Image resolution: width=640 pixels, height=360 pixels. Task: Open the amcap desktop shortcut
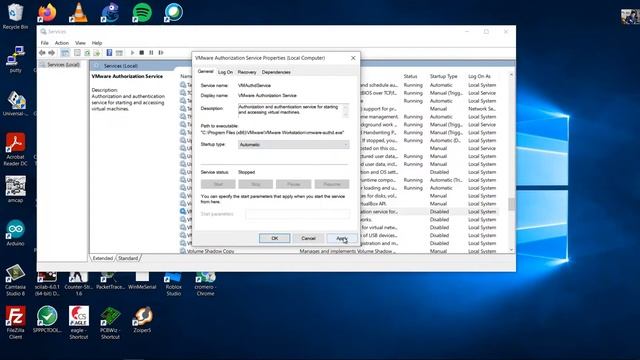click(16, 189)
